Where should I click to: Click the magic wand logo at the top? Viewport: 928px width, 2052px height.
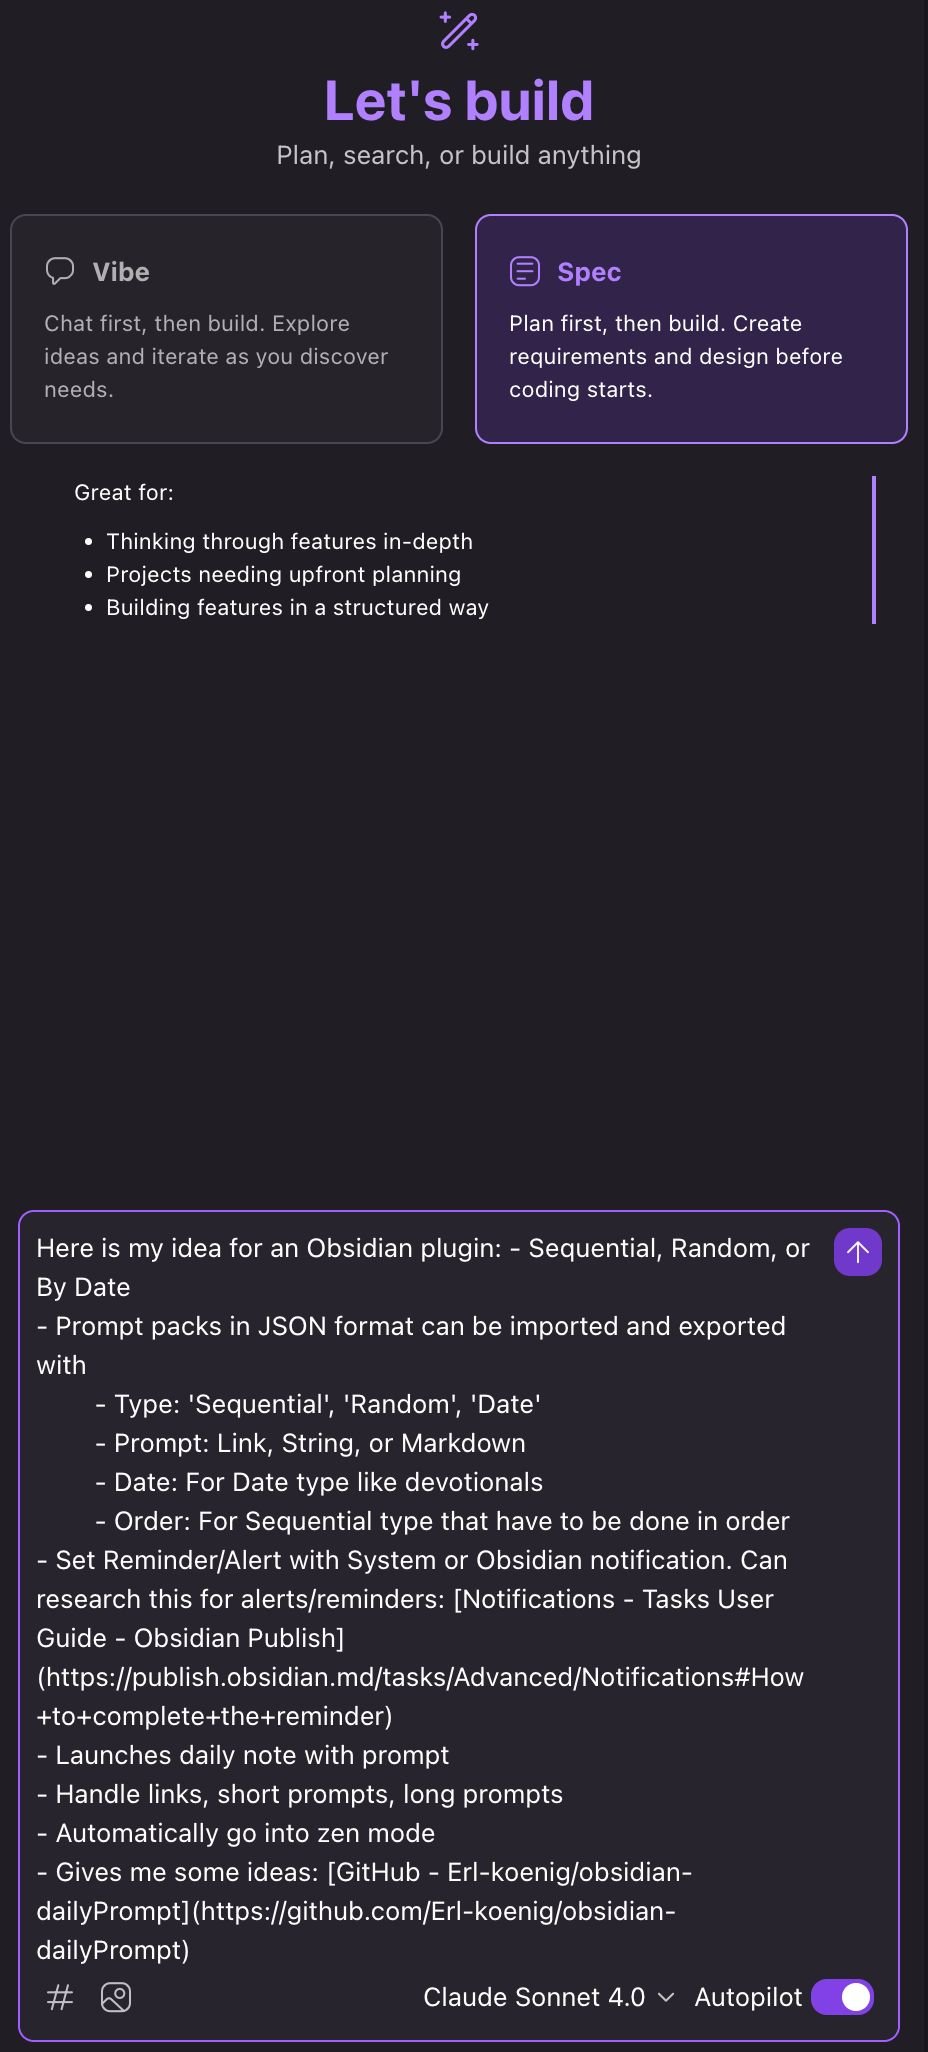tap(461, 32)
